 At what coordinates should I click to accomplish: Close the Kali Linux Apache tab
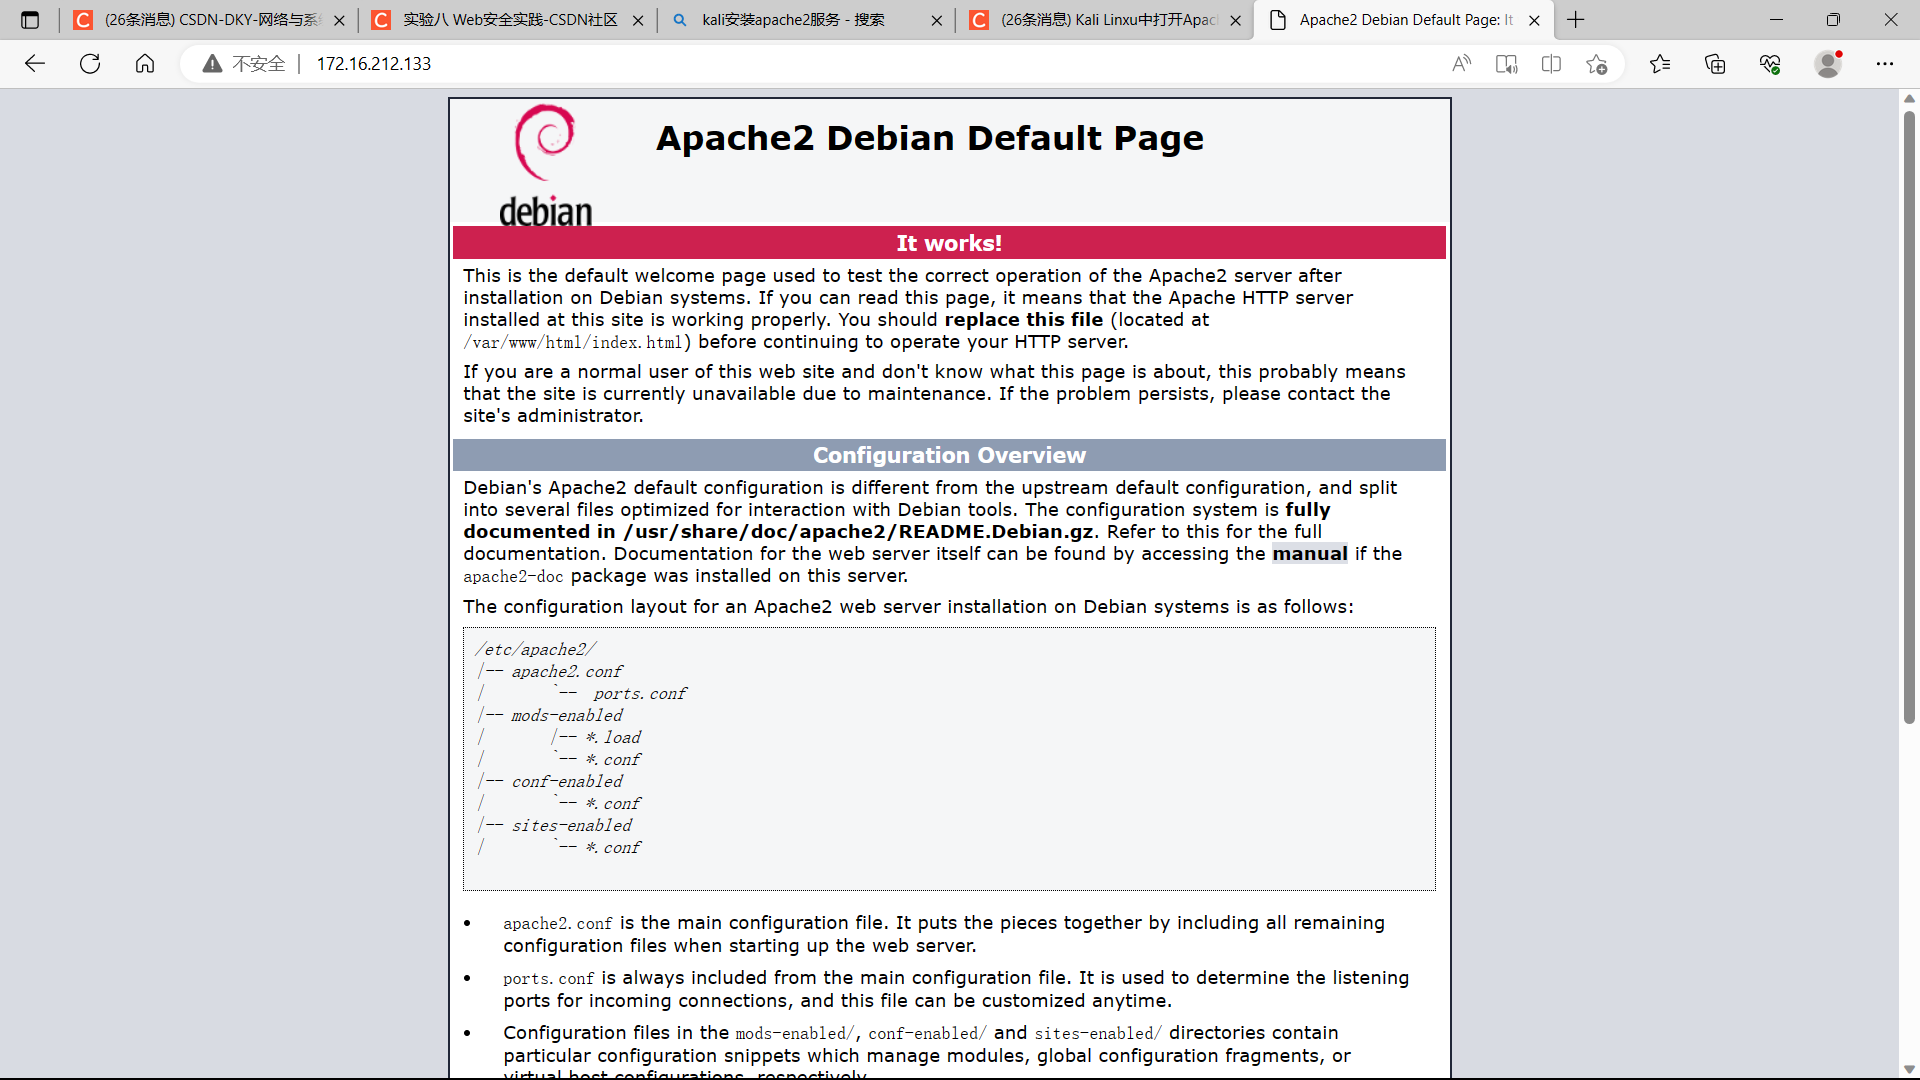coord(1235,20)
